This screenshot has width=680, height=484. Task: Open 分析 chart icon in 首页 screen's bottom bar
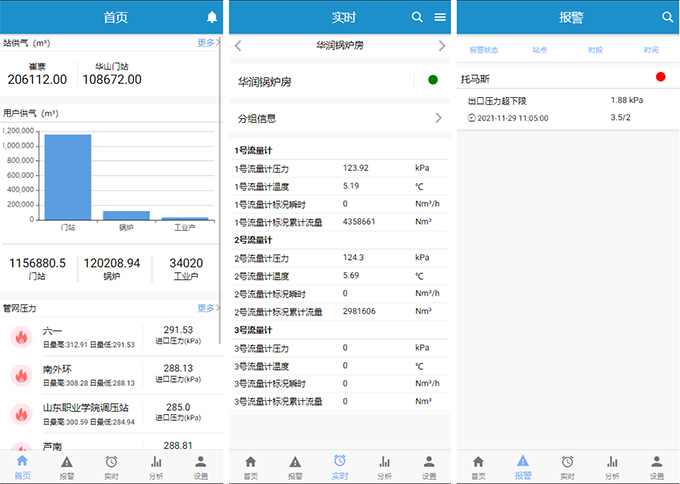(156, 466)
